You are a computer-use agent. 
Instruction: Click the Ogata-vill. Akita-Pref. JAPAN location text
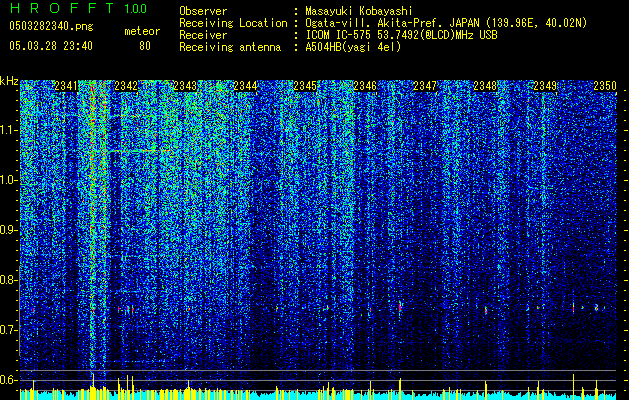[x=446, y=23]
